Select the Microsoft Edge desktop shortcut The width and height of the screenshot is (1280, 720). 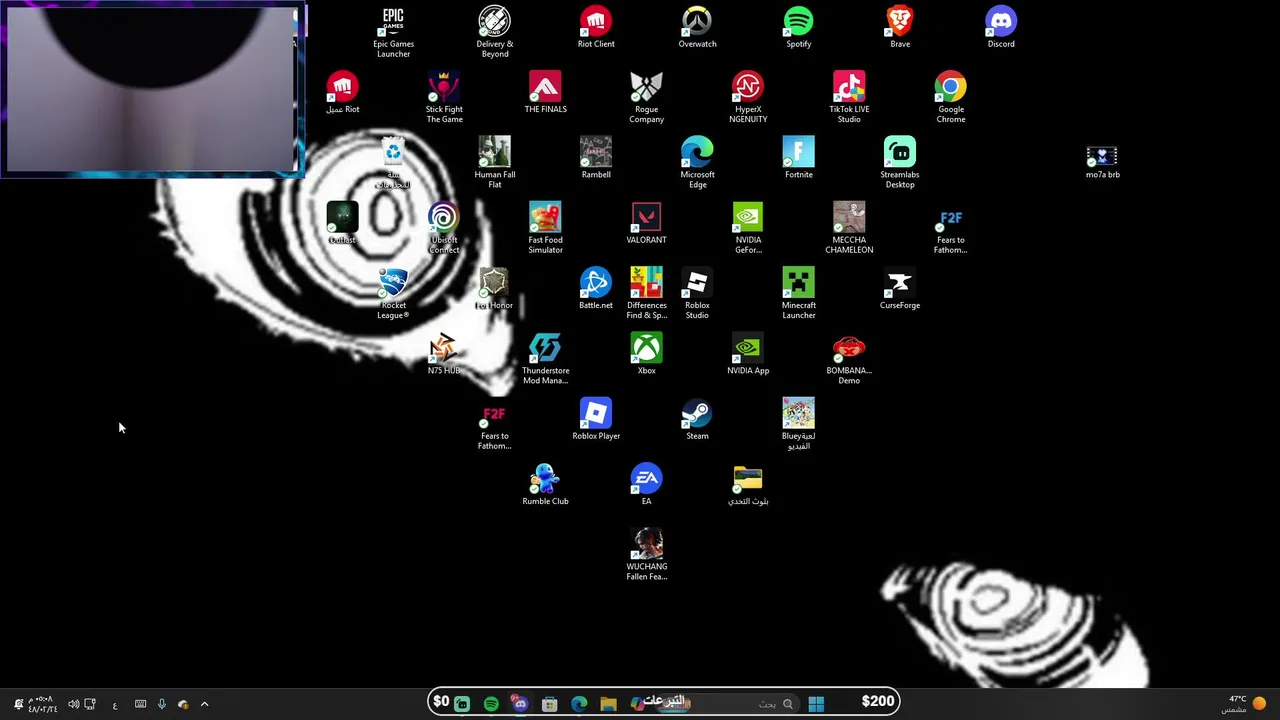point(697,162)
